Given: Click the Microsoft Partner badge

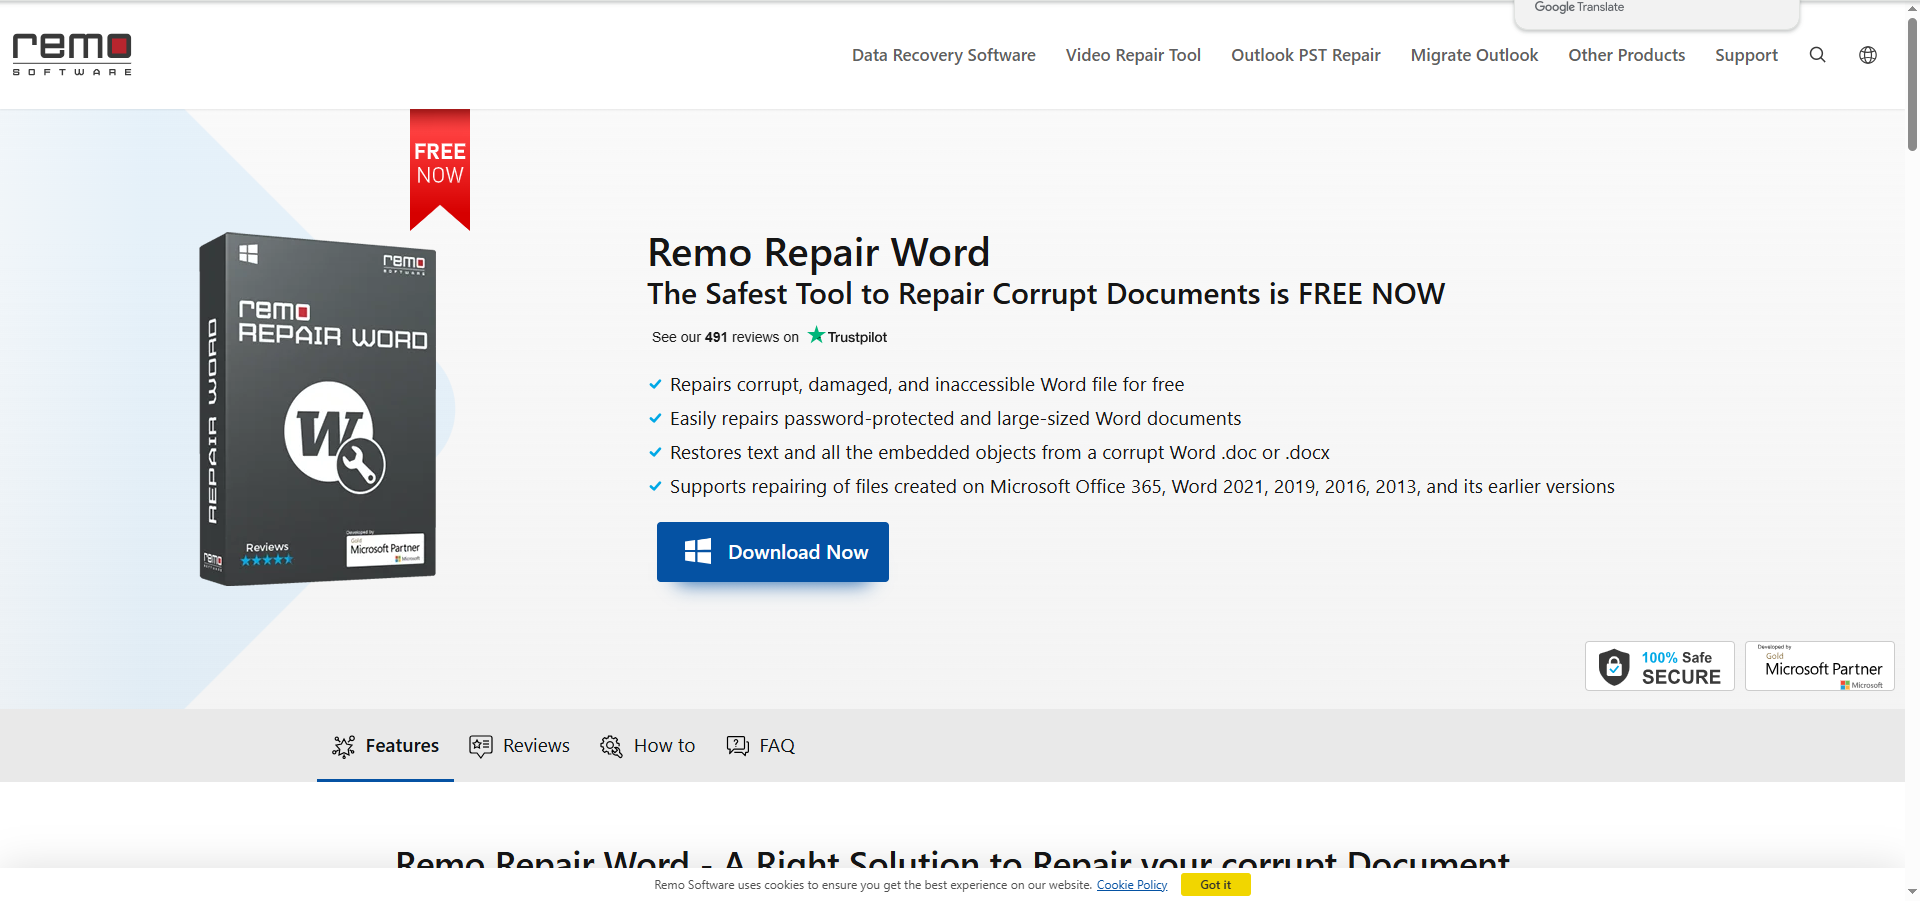Looking at the screenshot, I should pyautogui.click(x=1819, y=666).
